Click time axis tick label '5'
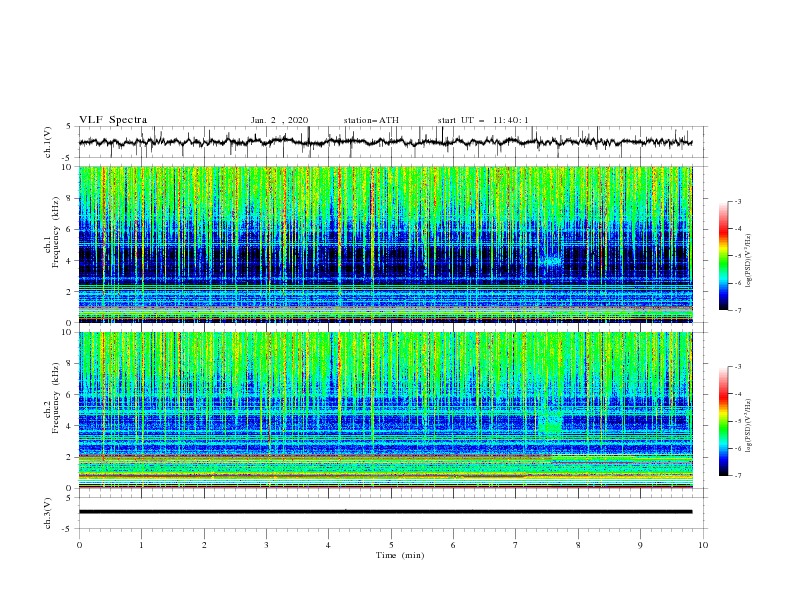This screenshot has width=792, height=612. click(391, 545)
